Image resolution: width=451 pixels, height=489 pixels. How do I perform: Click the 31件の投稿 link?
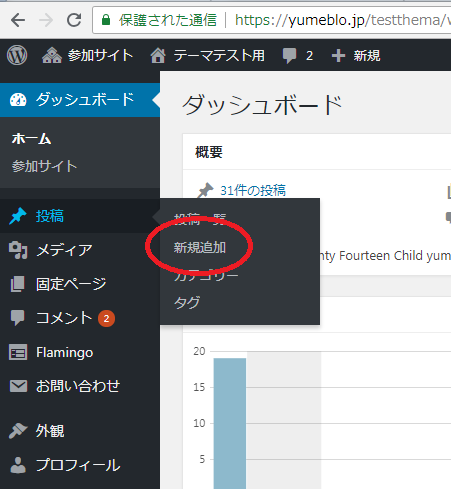pyautogui.click(x=253, y=190)
